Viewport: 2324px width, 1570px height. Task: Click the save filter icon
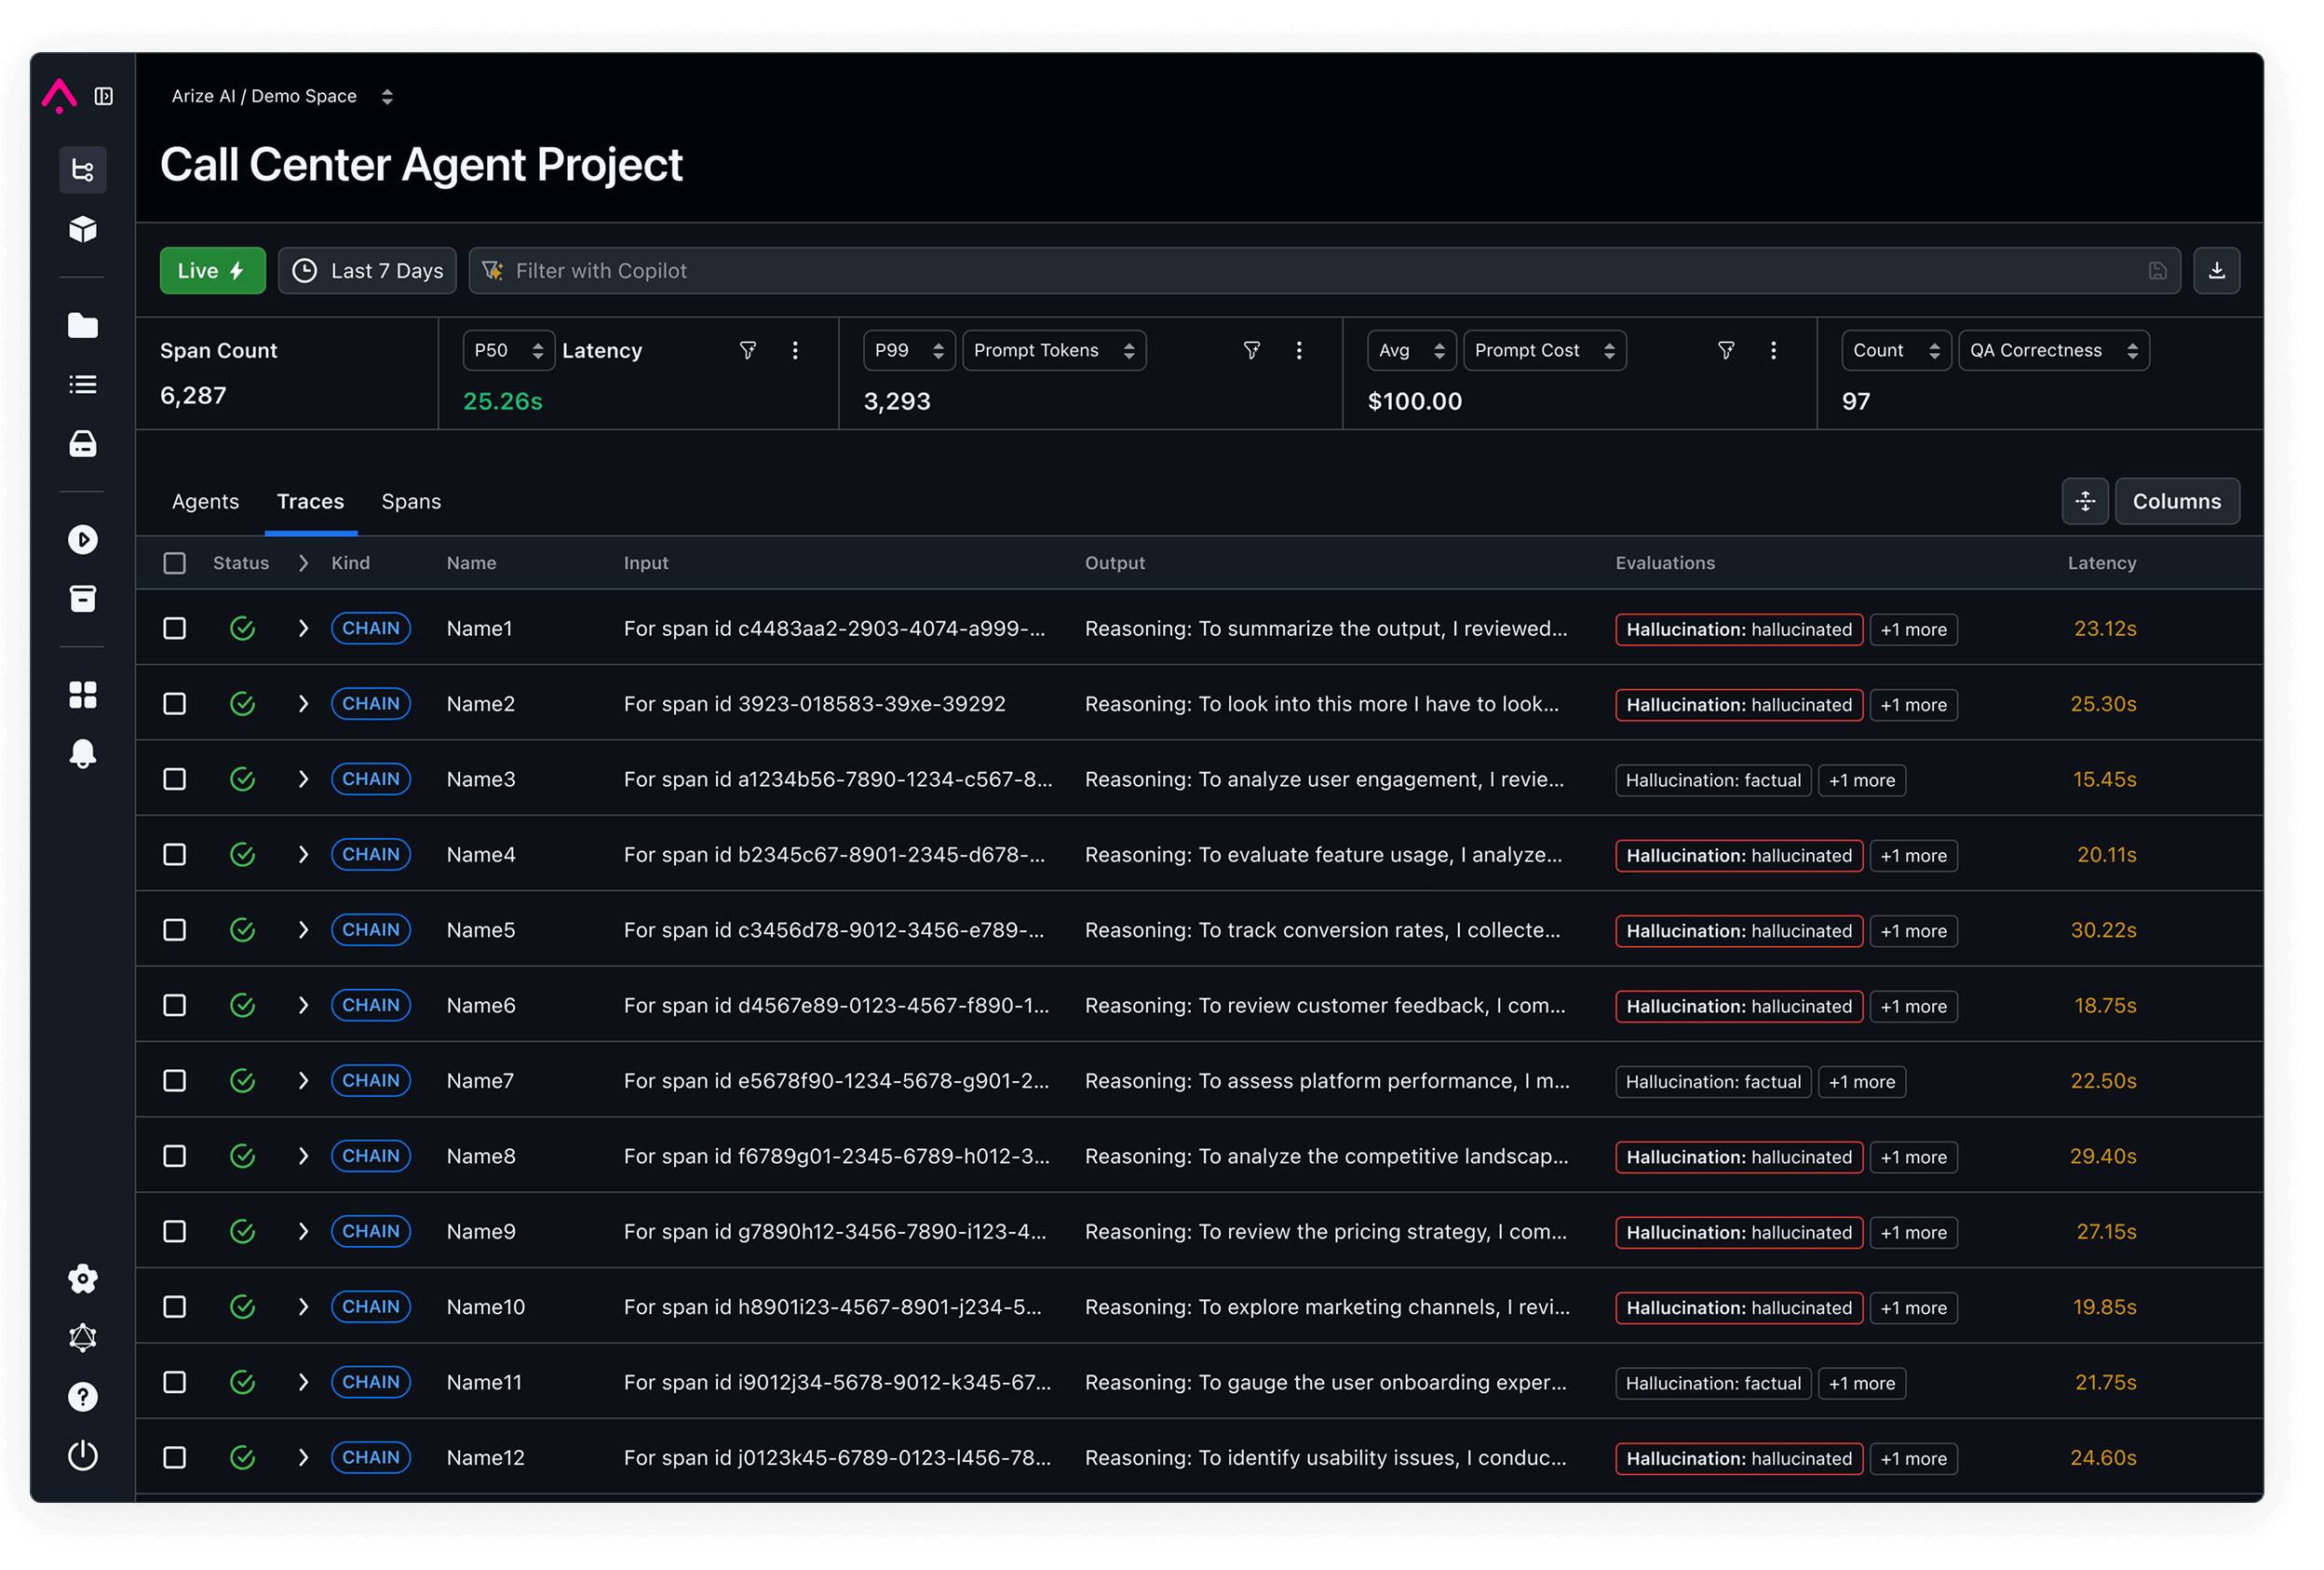tap(2158, 271)
